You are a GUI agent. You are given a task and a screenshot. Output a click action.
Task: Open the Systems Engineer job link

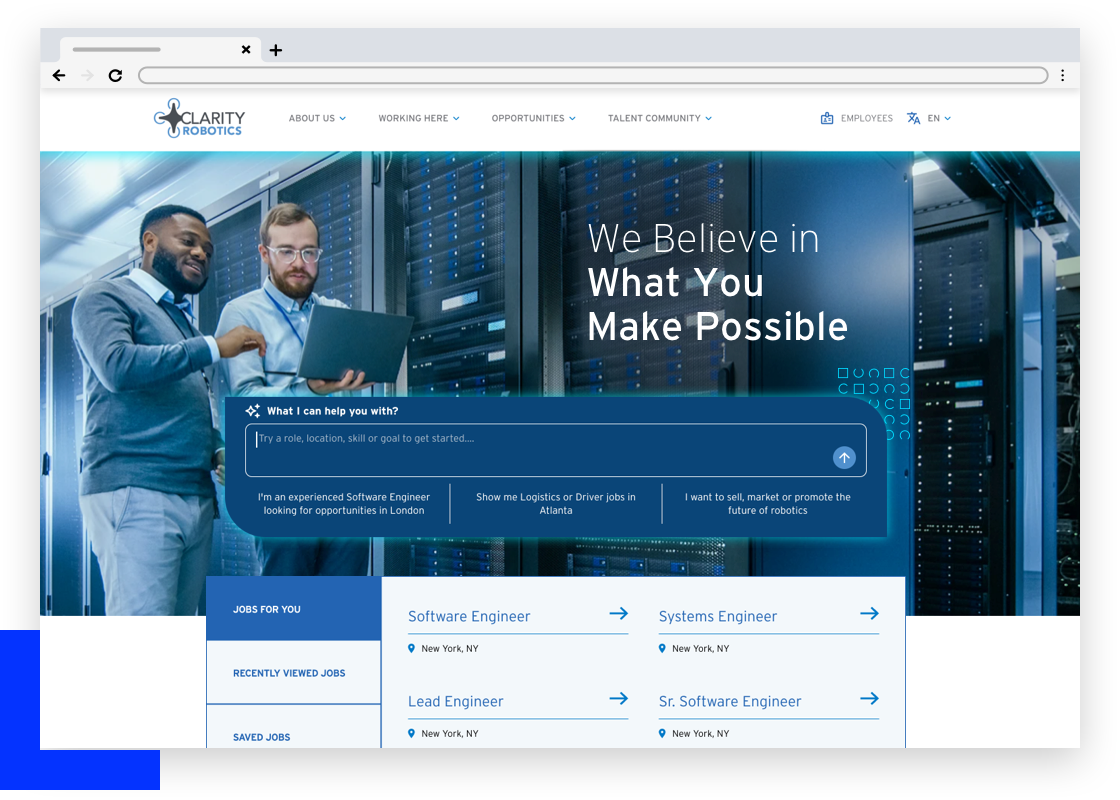coord(718,616)
